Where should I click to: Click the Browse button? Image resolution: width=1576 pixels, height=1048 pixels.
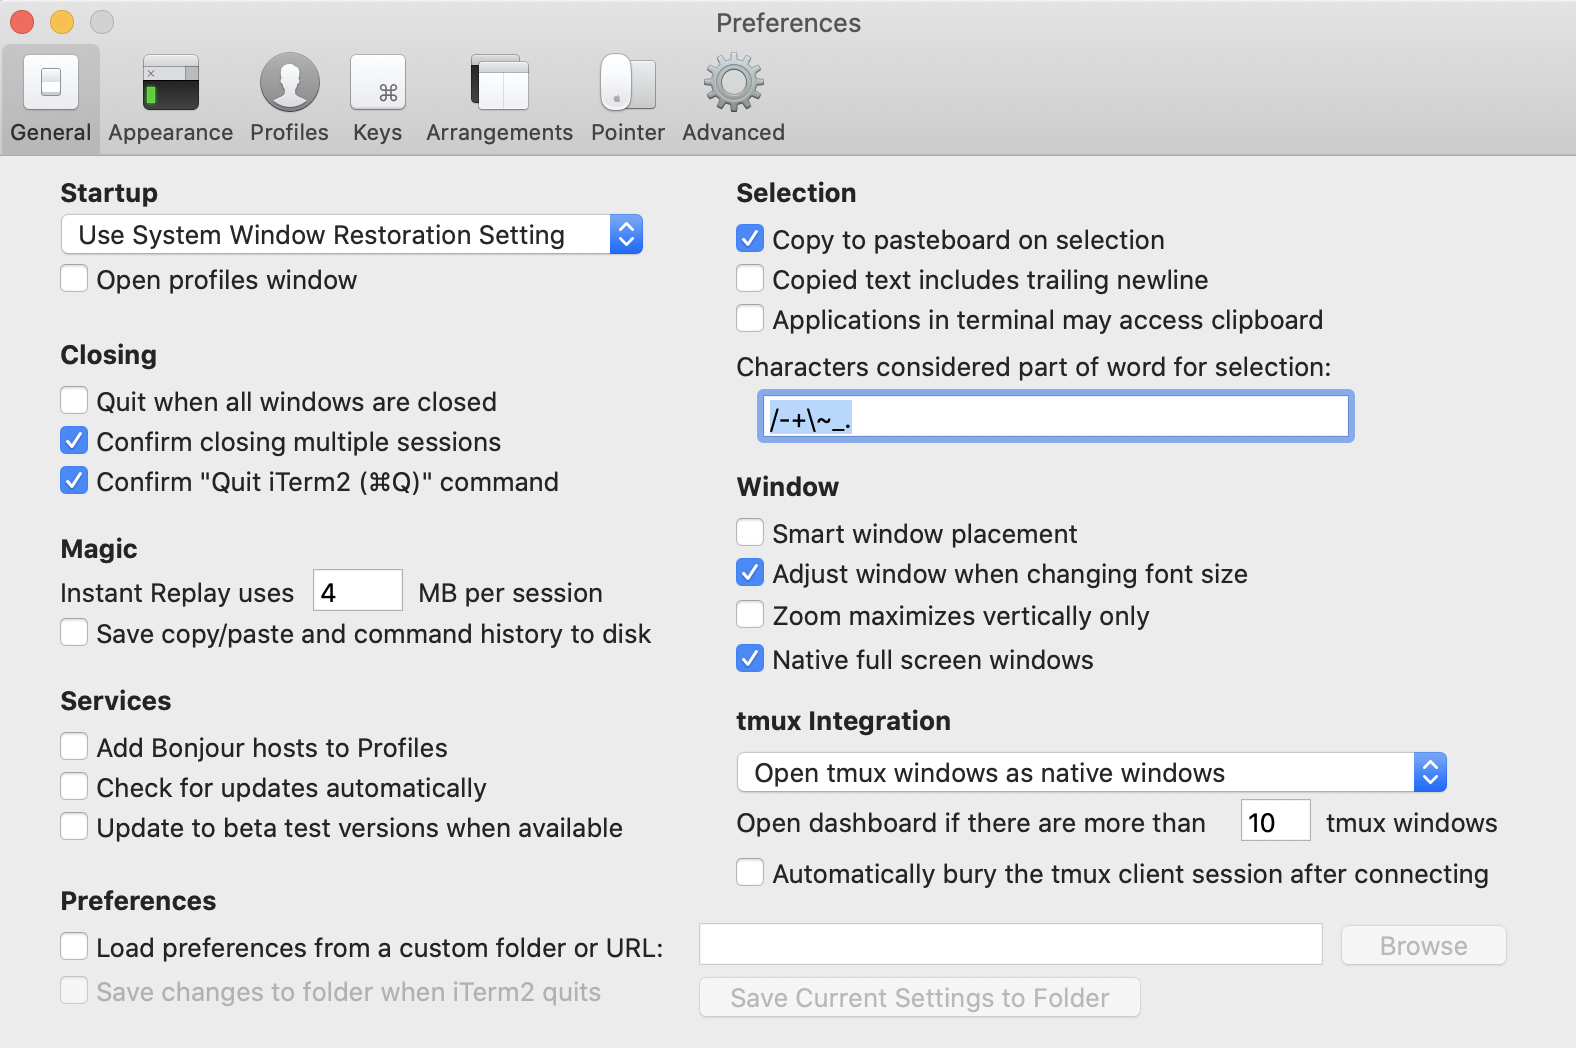(1424, 946)
